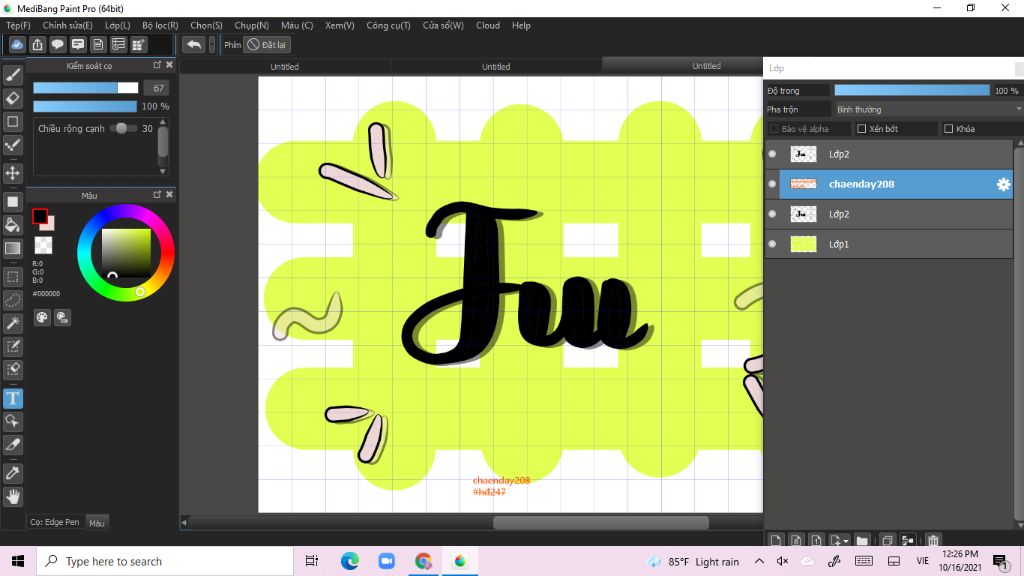Toggle the Bảo vệ alpha checkbox

(x=774, y=129)
